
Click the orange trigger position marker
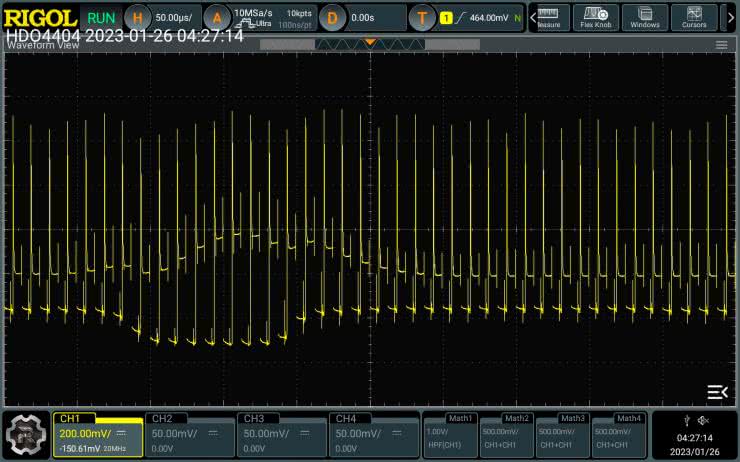(370, 42)
